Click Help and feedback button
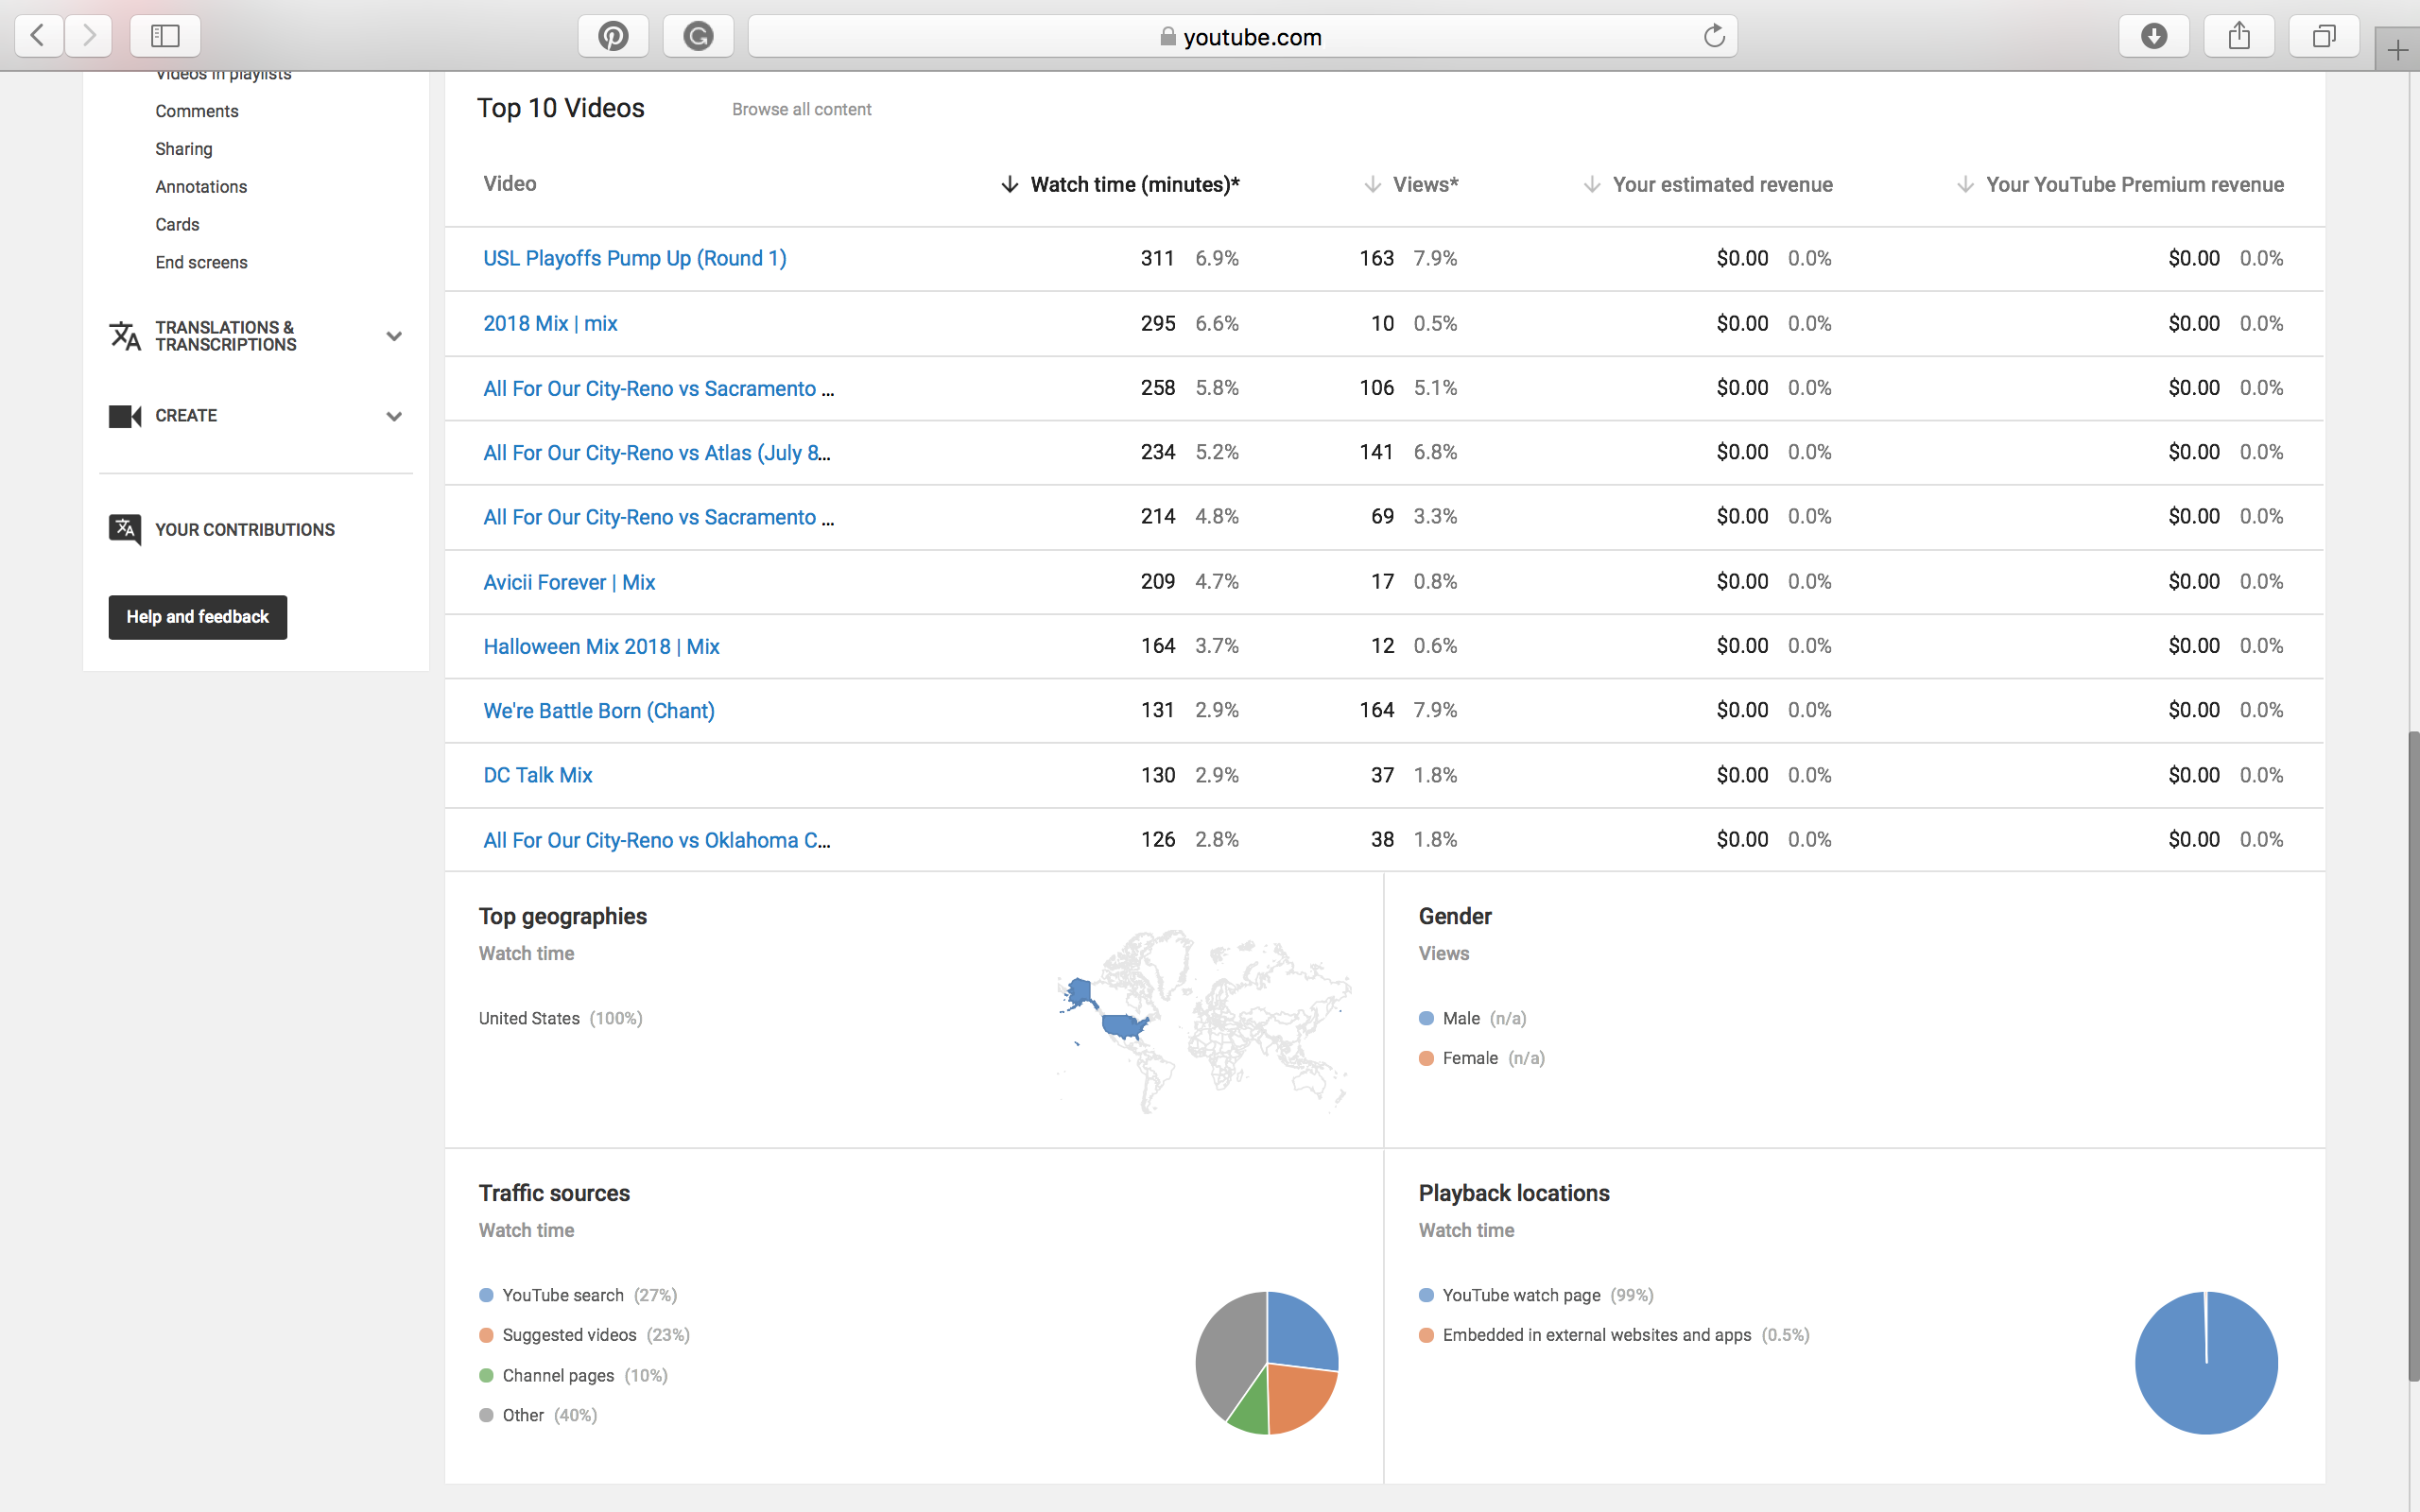The image size is (2420, 1512). click(x=197, y=617)
